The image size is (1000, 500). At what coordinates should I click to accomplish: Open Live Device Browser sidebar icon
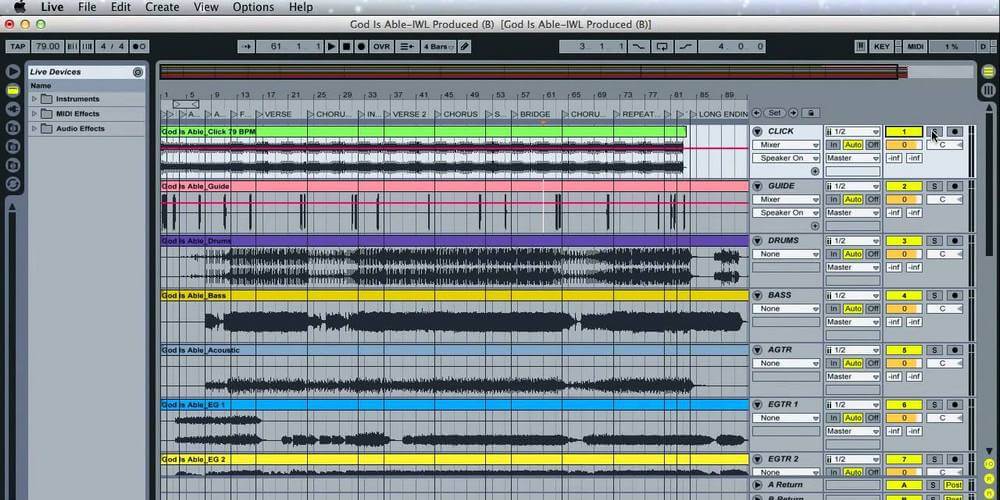point(13,91)
